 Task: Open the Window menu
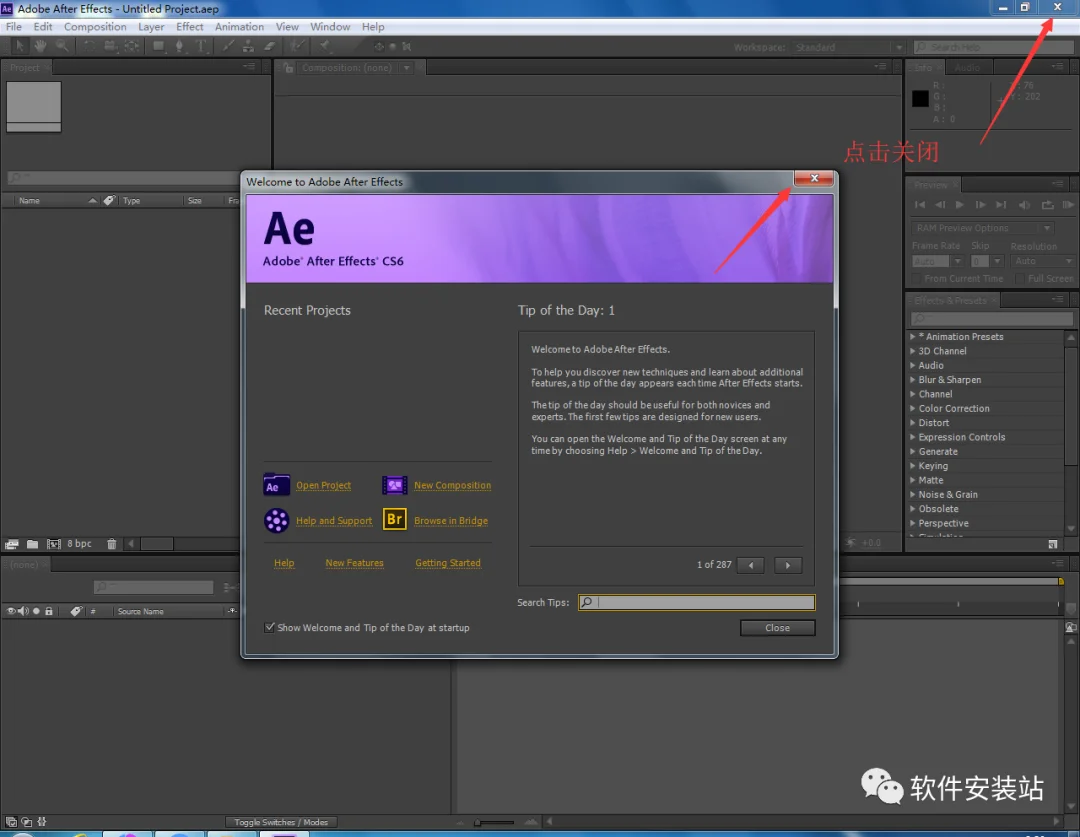330,27
